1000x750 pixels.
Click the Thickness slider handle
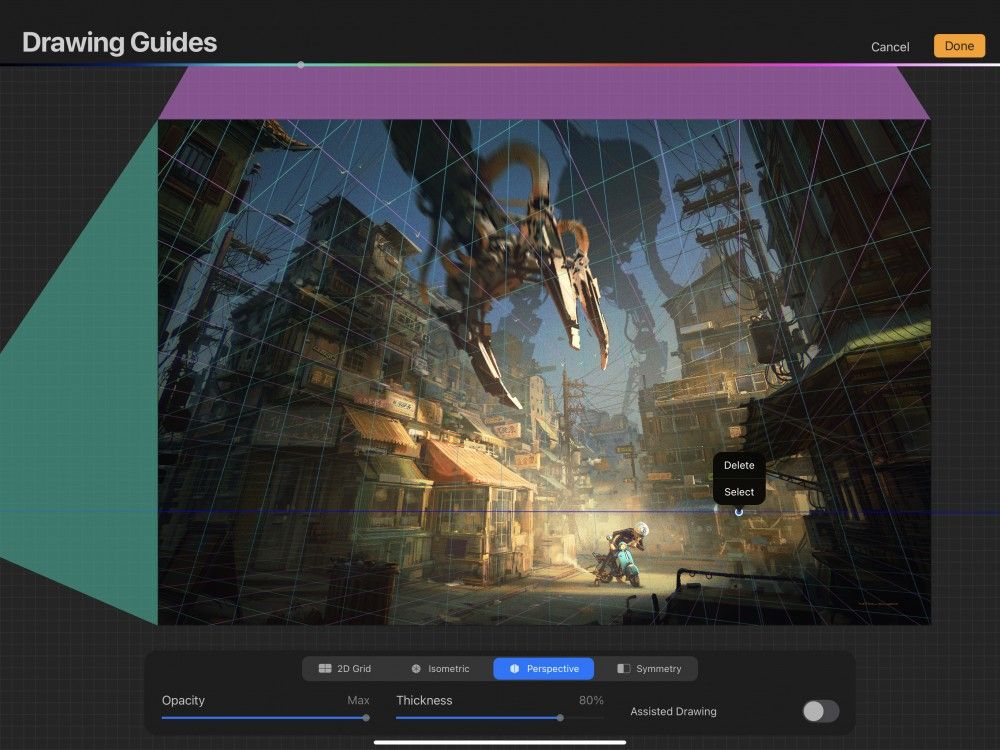(559, 717)
